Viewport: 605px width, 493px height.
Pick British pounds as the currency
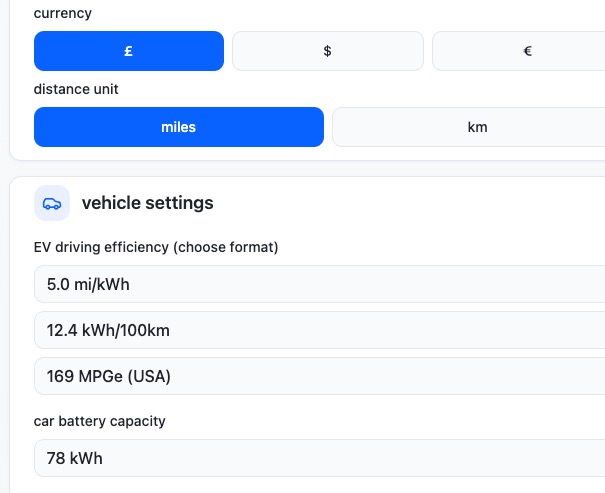pos(129,51)
